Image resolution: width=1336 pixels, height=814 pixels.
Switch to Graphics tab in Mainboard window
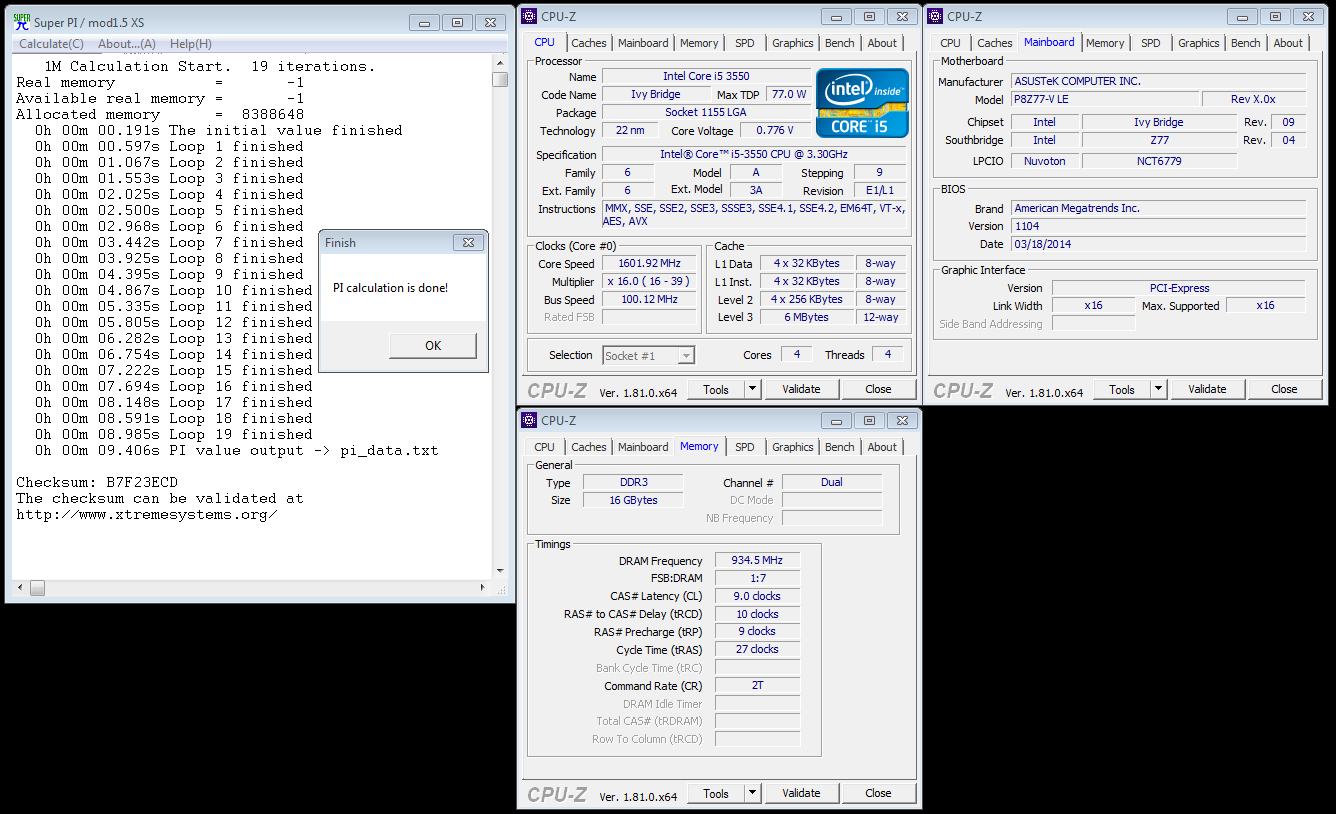pyautogui.click(x=1199, y=43)
